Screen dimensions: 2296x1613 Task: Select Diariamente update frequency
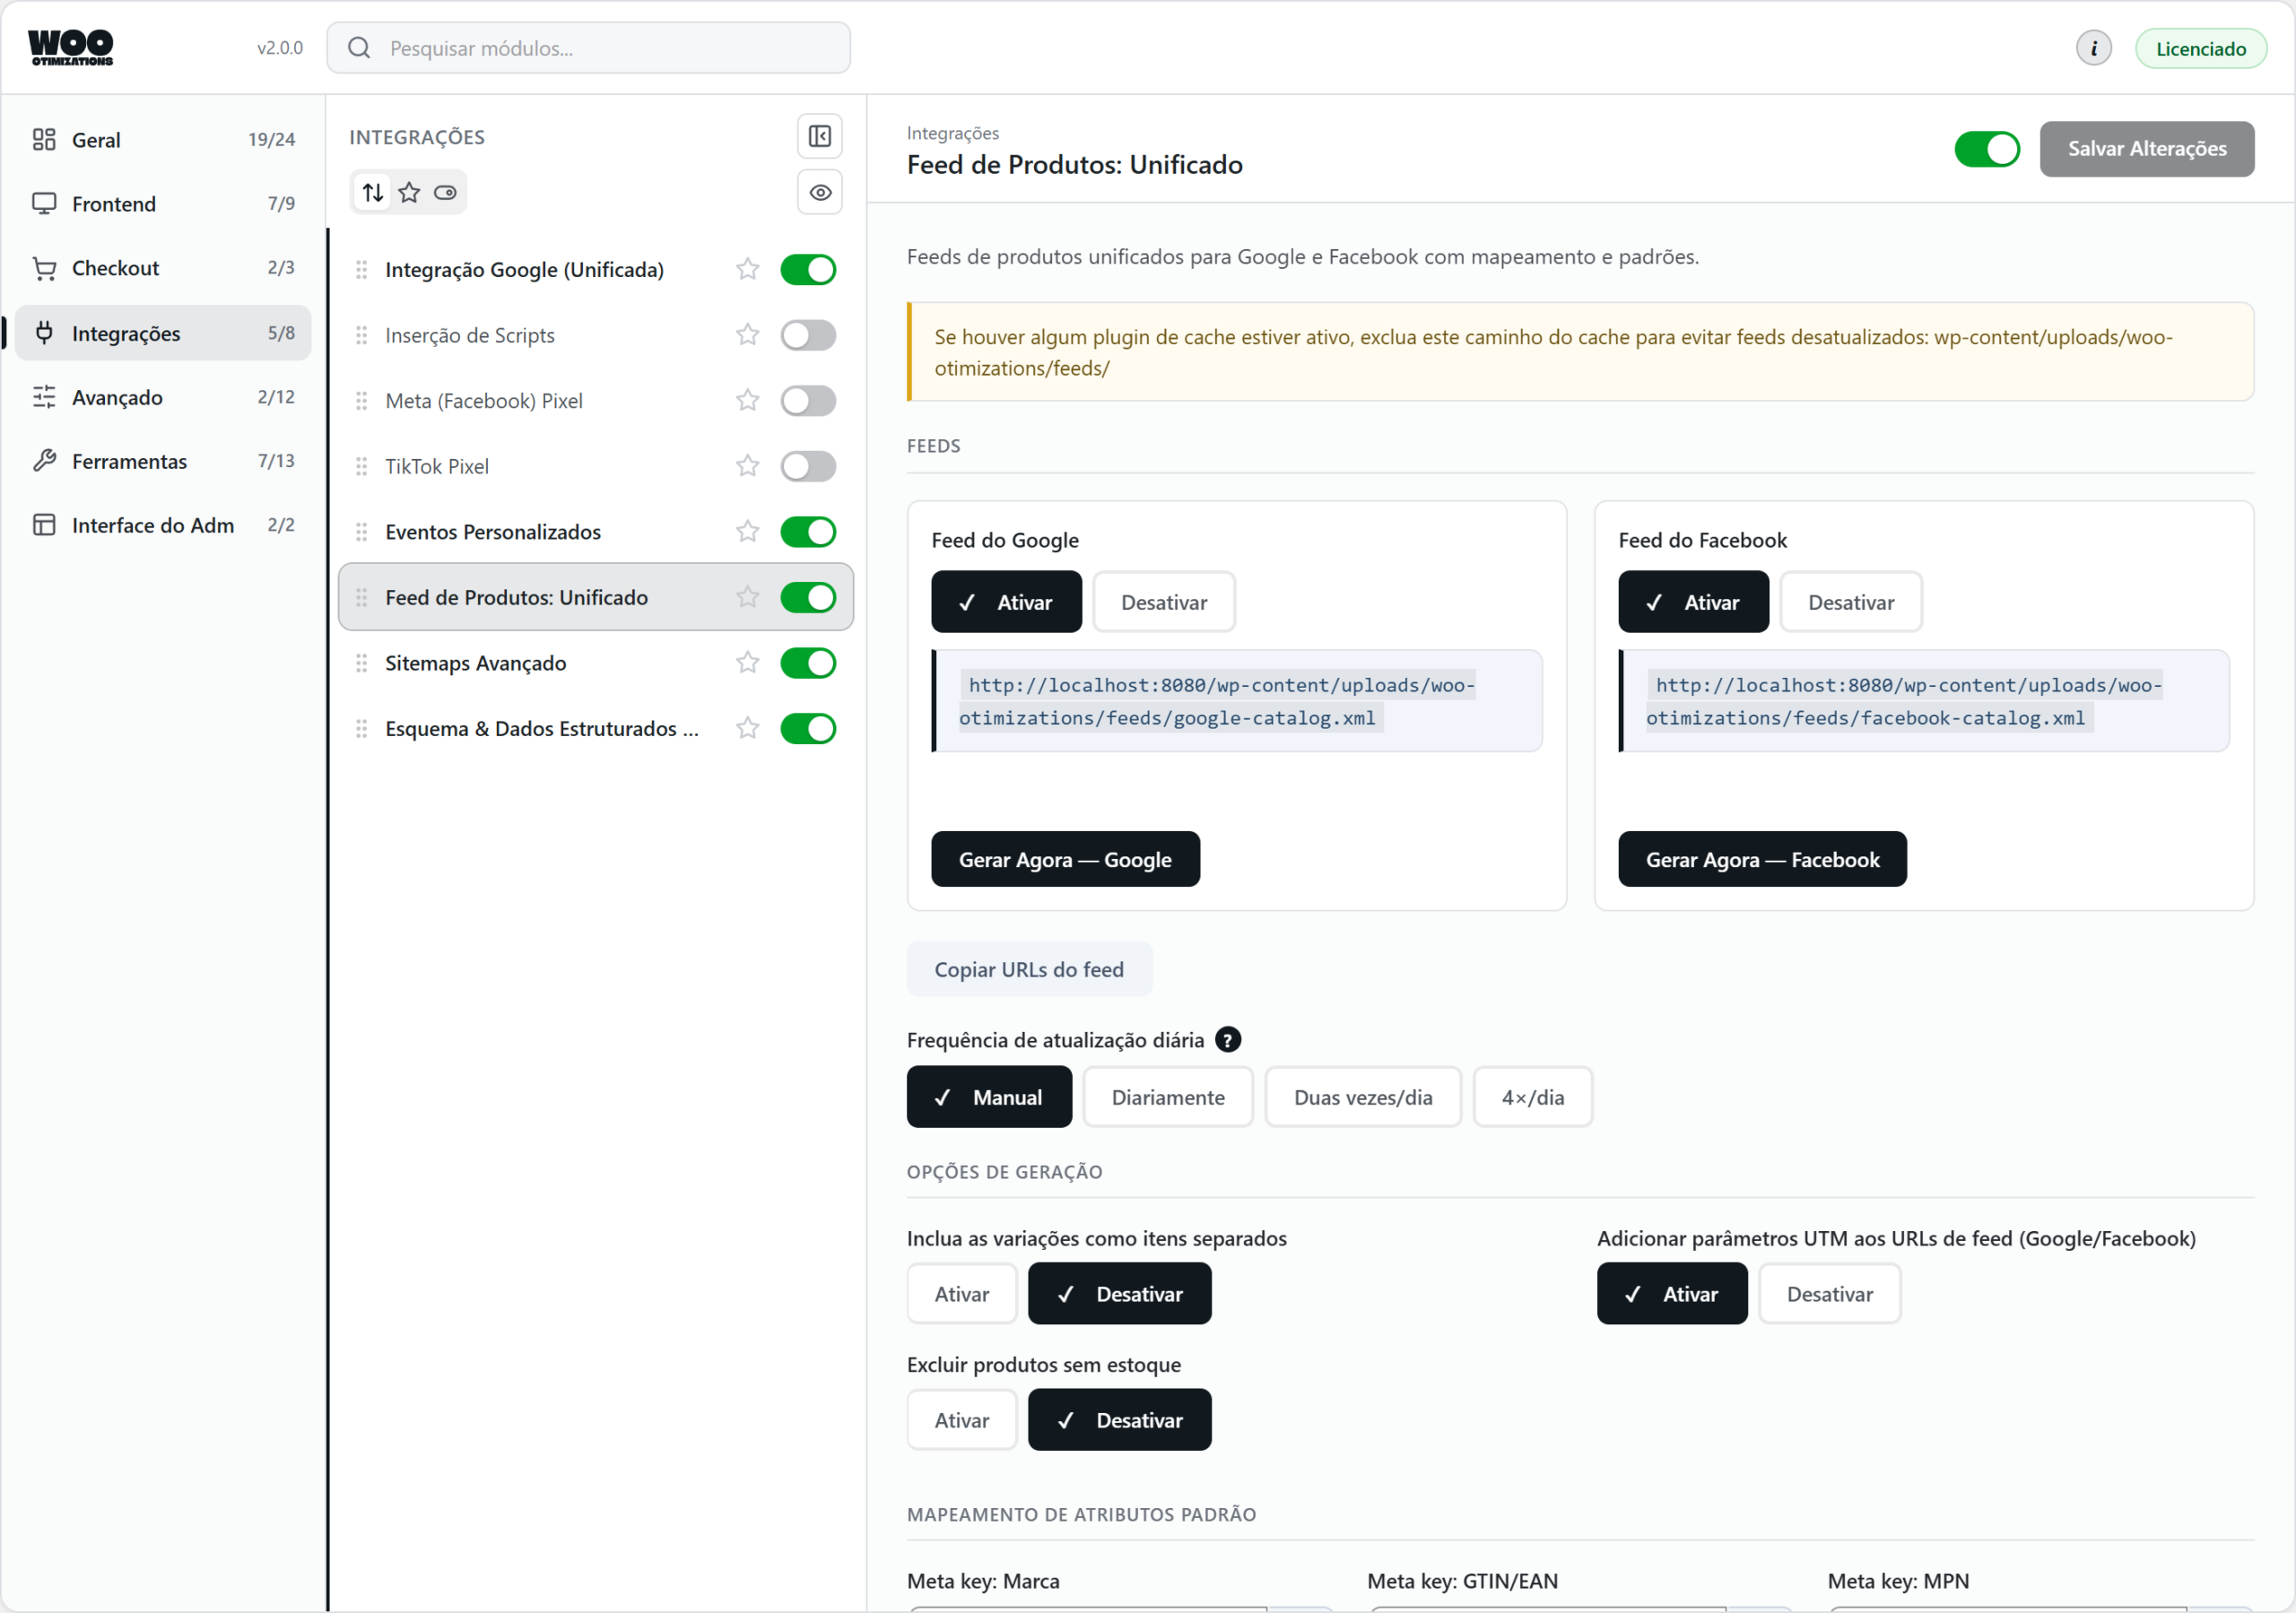(1168, 1097)
